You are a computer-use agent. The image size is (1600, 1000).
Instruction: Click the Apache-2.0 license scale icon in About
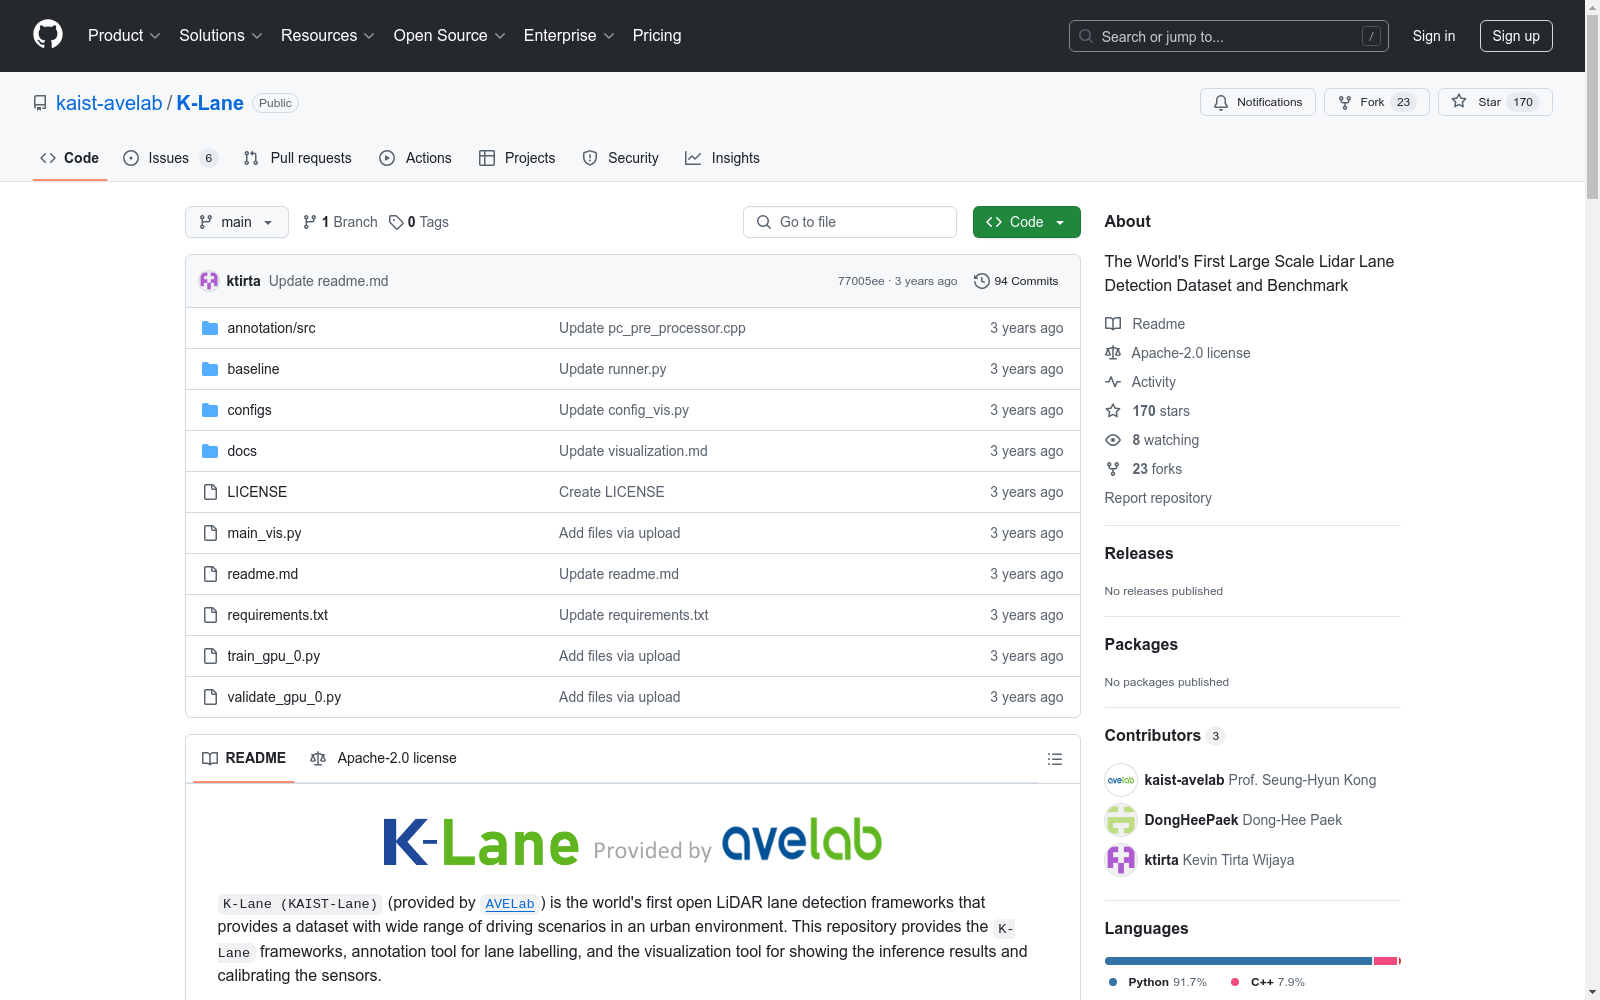coord(1113,353)
